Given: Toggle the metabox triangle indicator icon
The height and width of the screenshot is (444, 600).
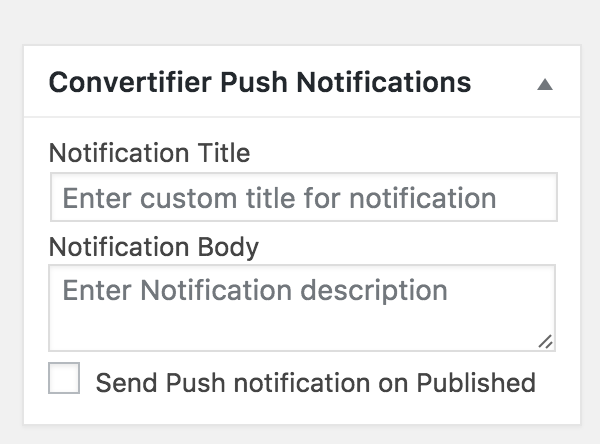Looking at the screenshot, I should coord(545,84).
